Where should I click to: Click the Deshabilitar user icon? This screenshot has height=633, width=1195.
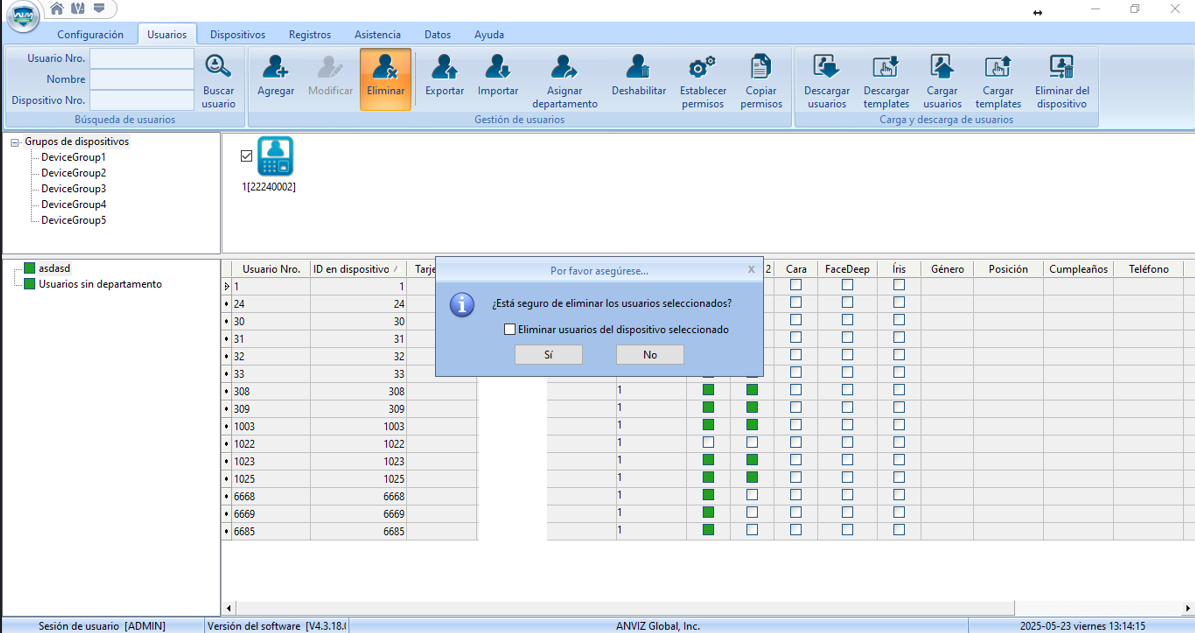click(x=638, y=67)
